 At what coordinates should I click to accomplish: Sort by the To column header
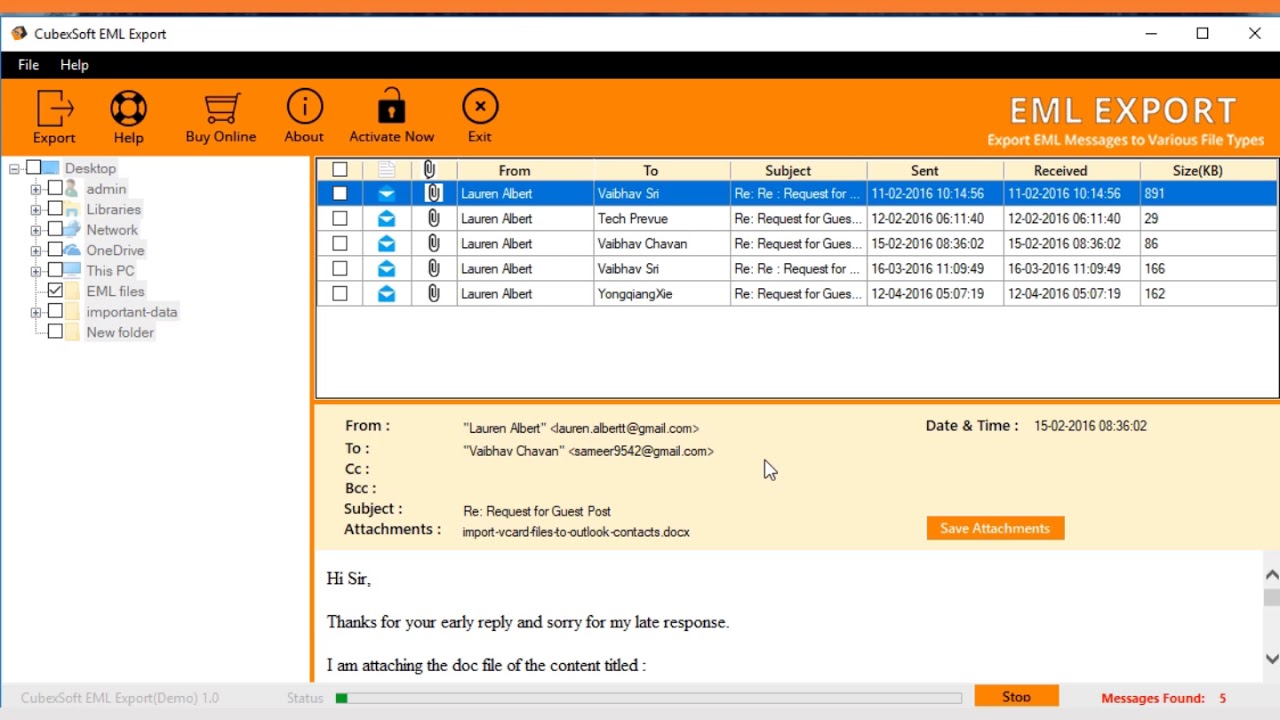coord(662,170)
